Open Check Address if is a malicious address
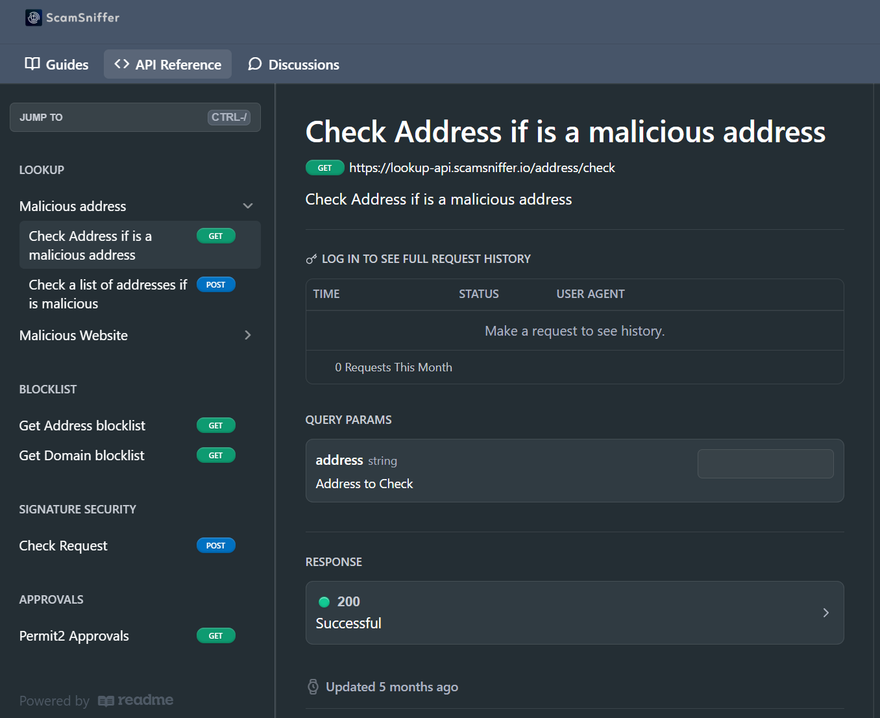Viewport: 880px width, 718px height. 140,245
